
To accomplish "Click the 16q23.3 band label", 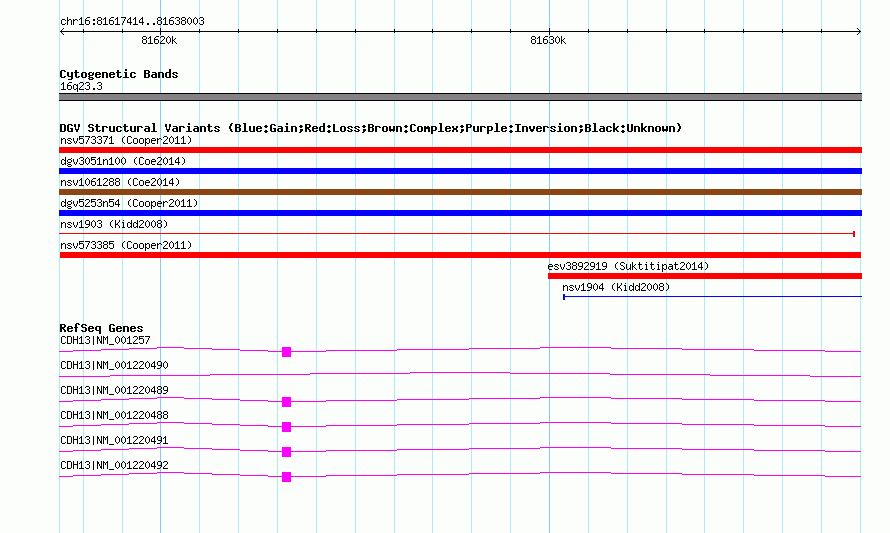I will 81,86.
